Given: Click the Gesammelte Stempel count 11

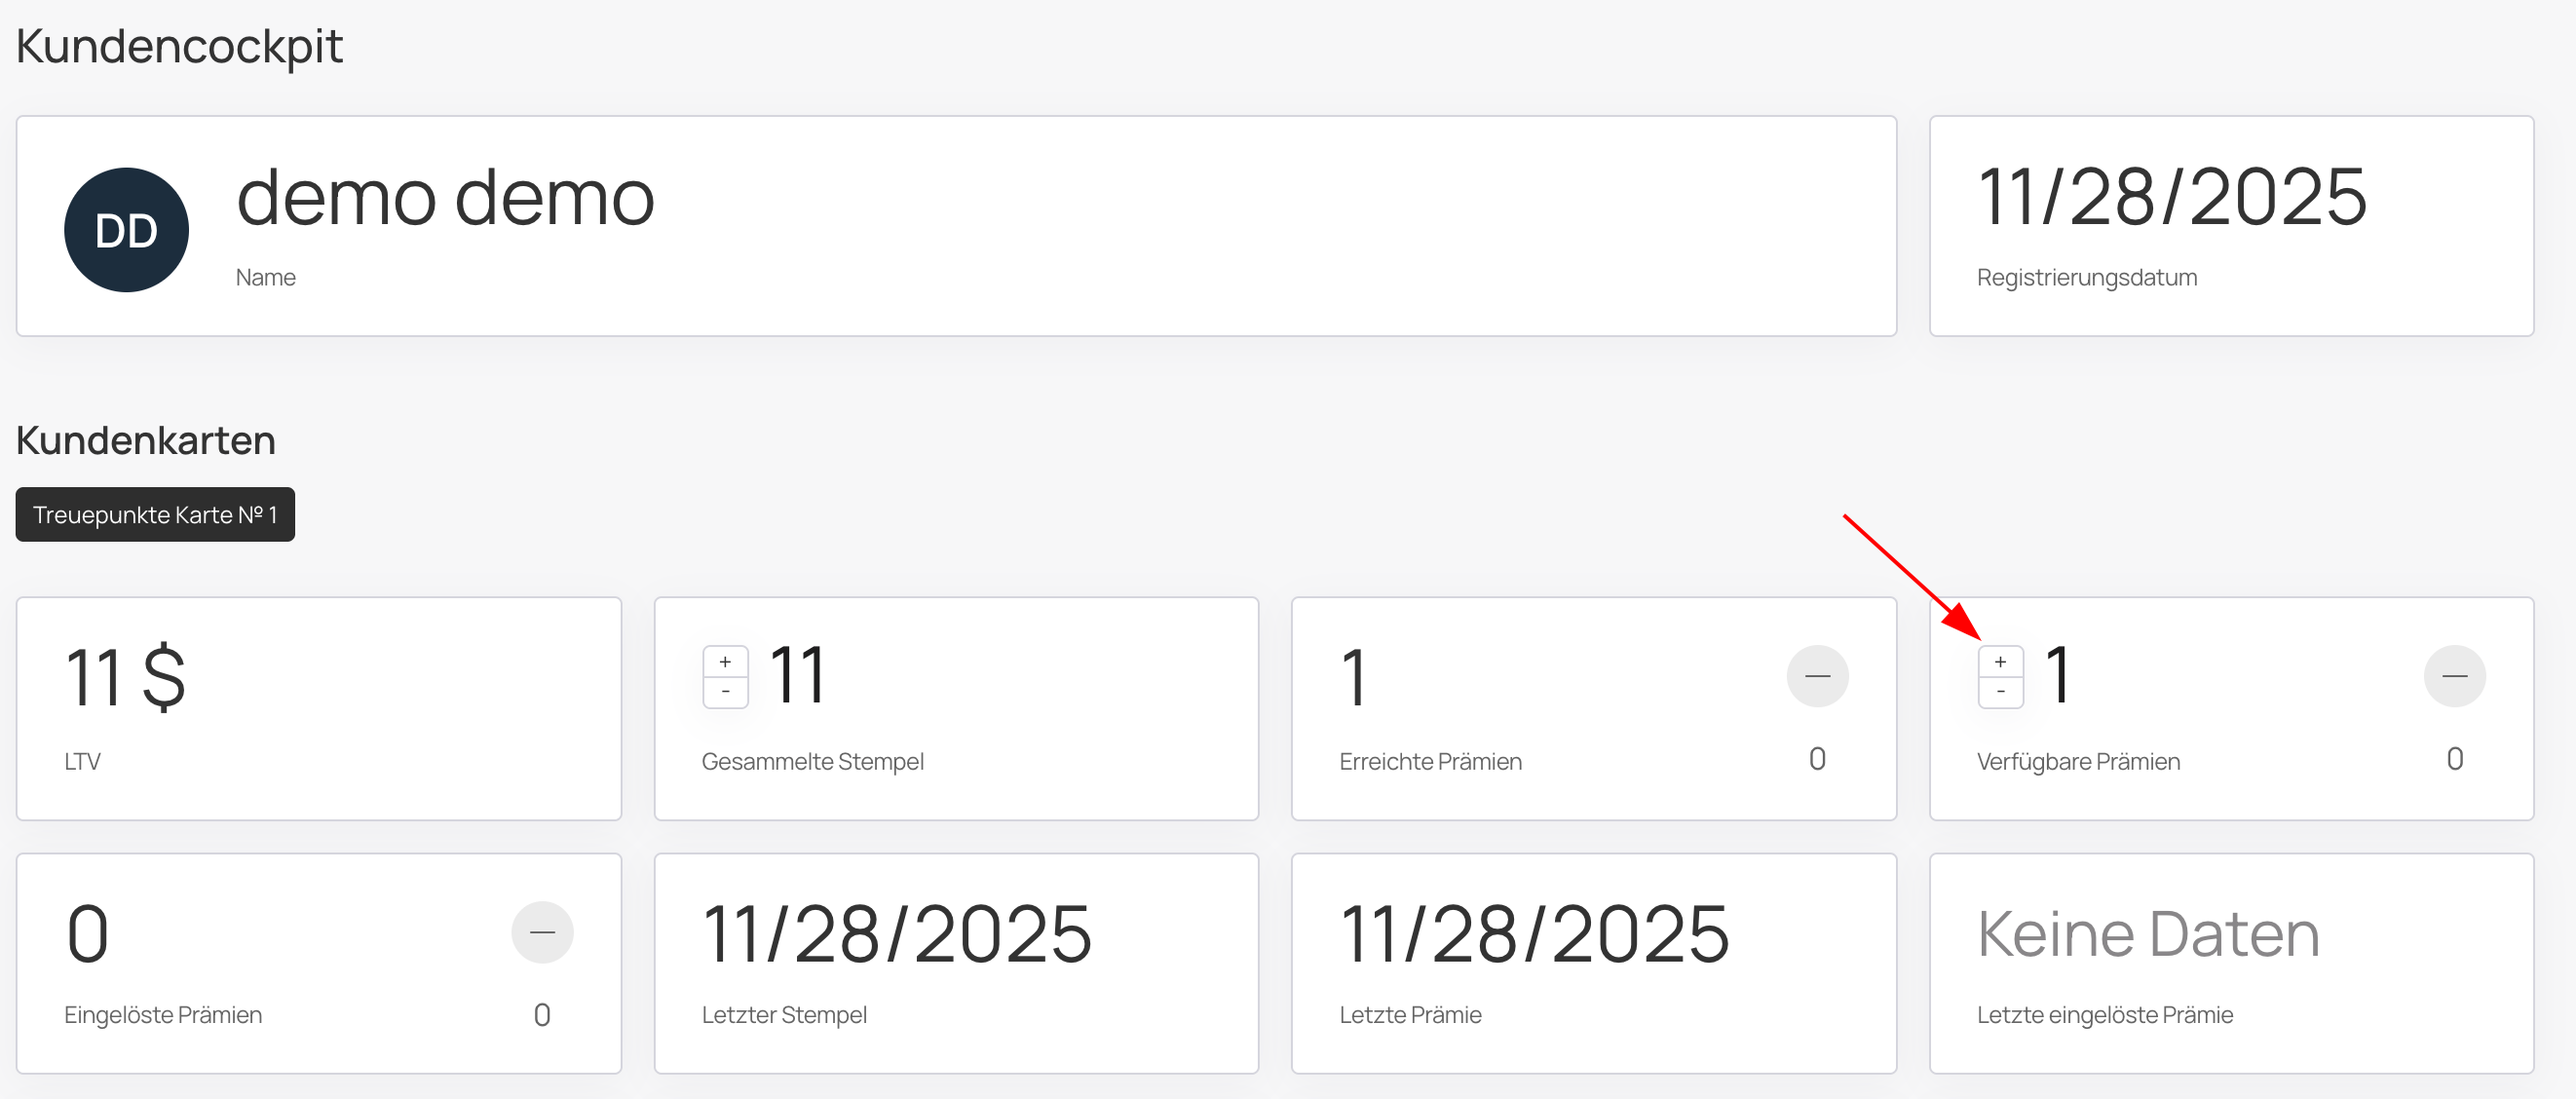Looking at the screenshot, I should pyautogui.click(x=798, y=676).
